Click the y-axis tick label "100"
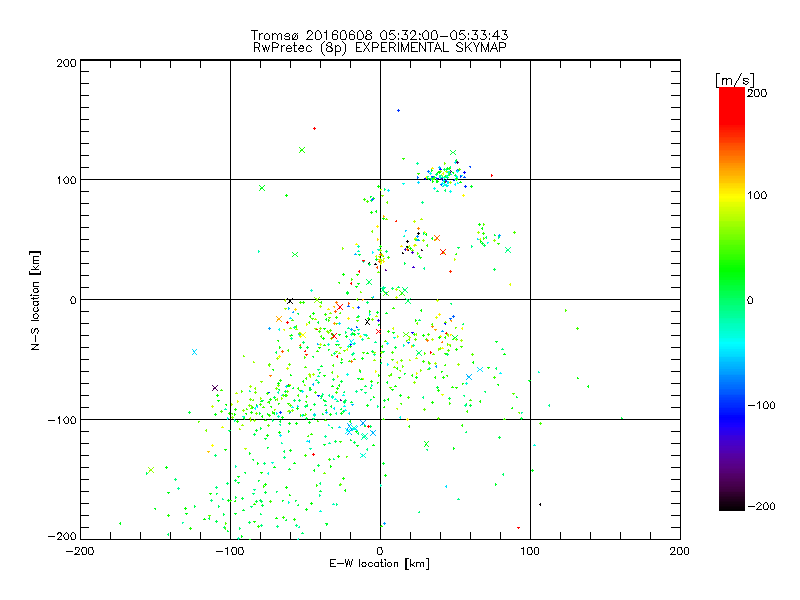This screenshot has height=600, width=800. [x=66, y=180]
